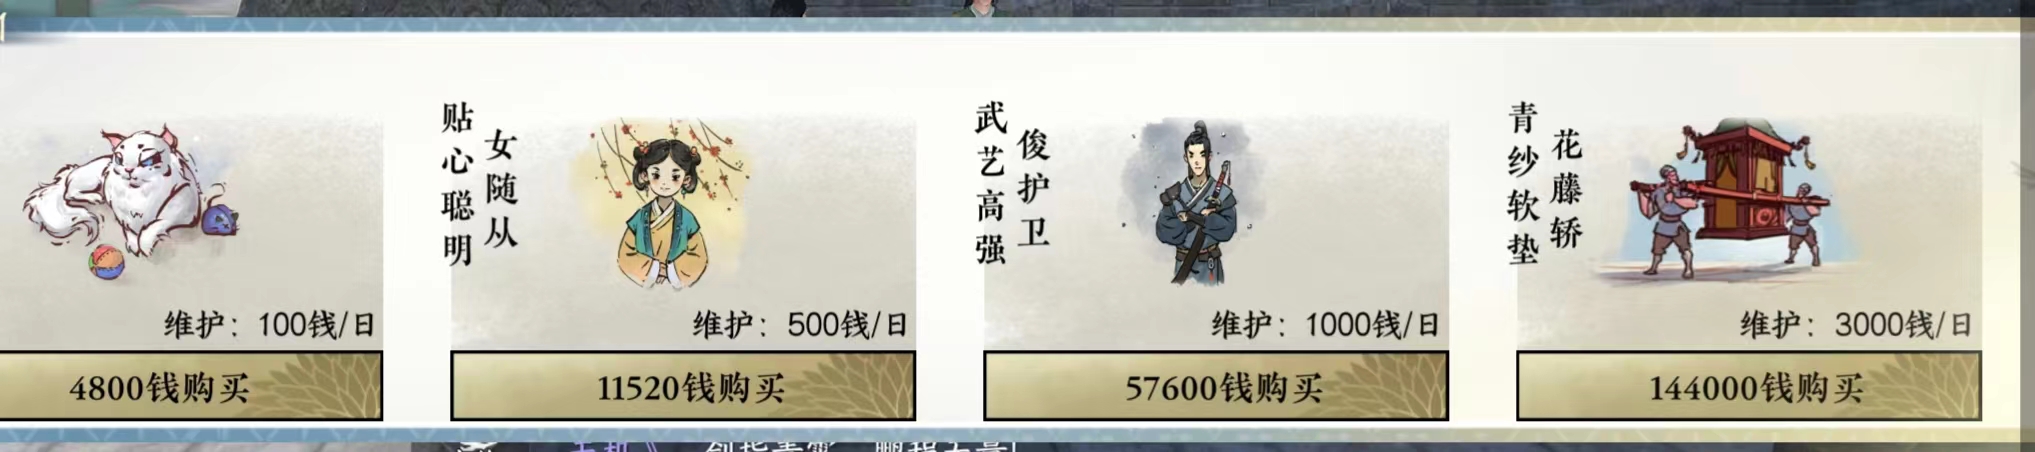Click the 维护 3000钱/日 label
This screenshot has width=2035, height=452.
pos(1856,325)
